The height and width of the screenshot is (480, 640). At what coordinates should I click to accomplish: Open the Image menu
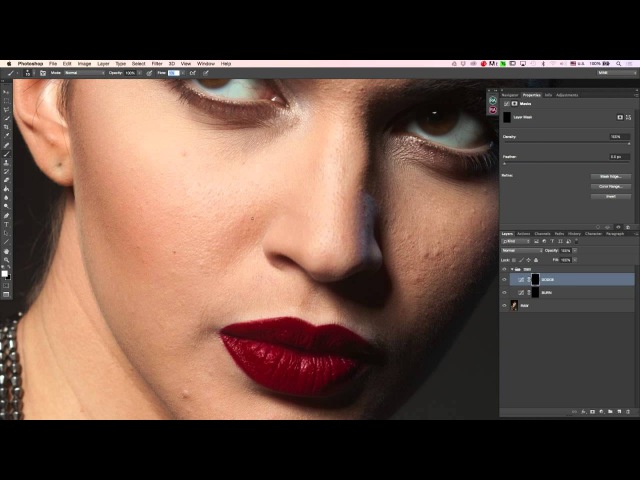(x=84, y=64)
